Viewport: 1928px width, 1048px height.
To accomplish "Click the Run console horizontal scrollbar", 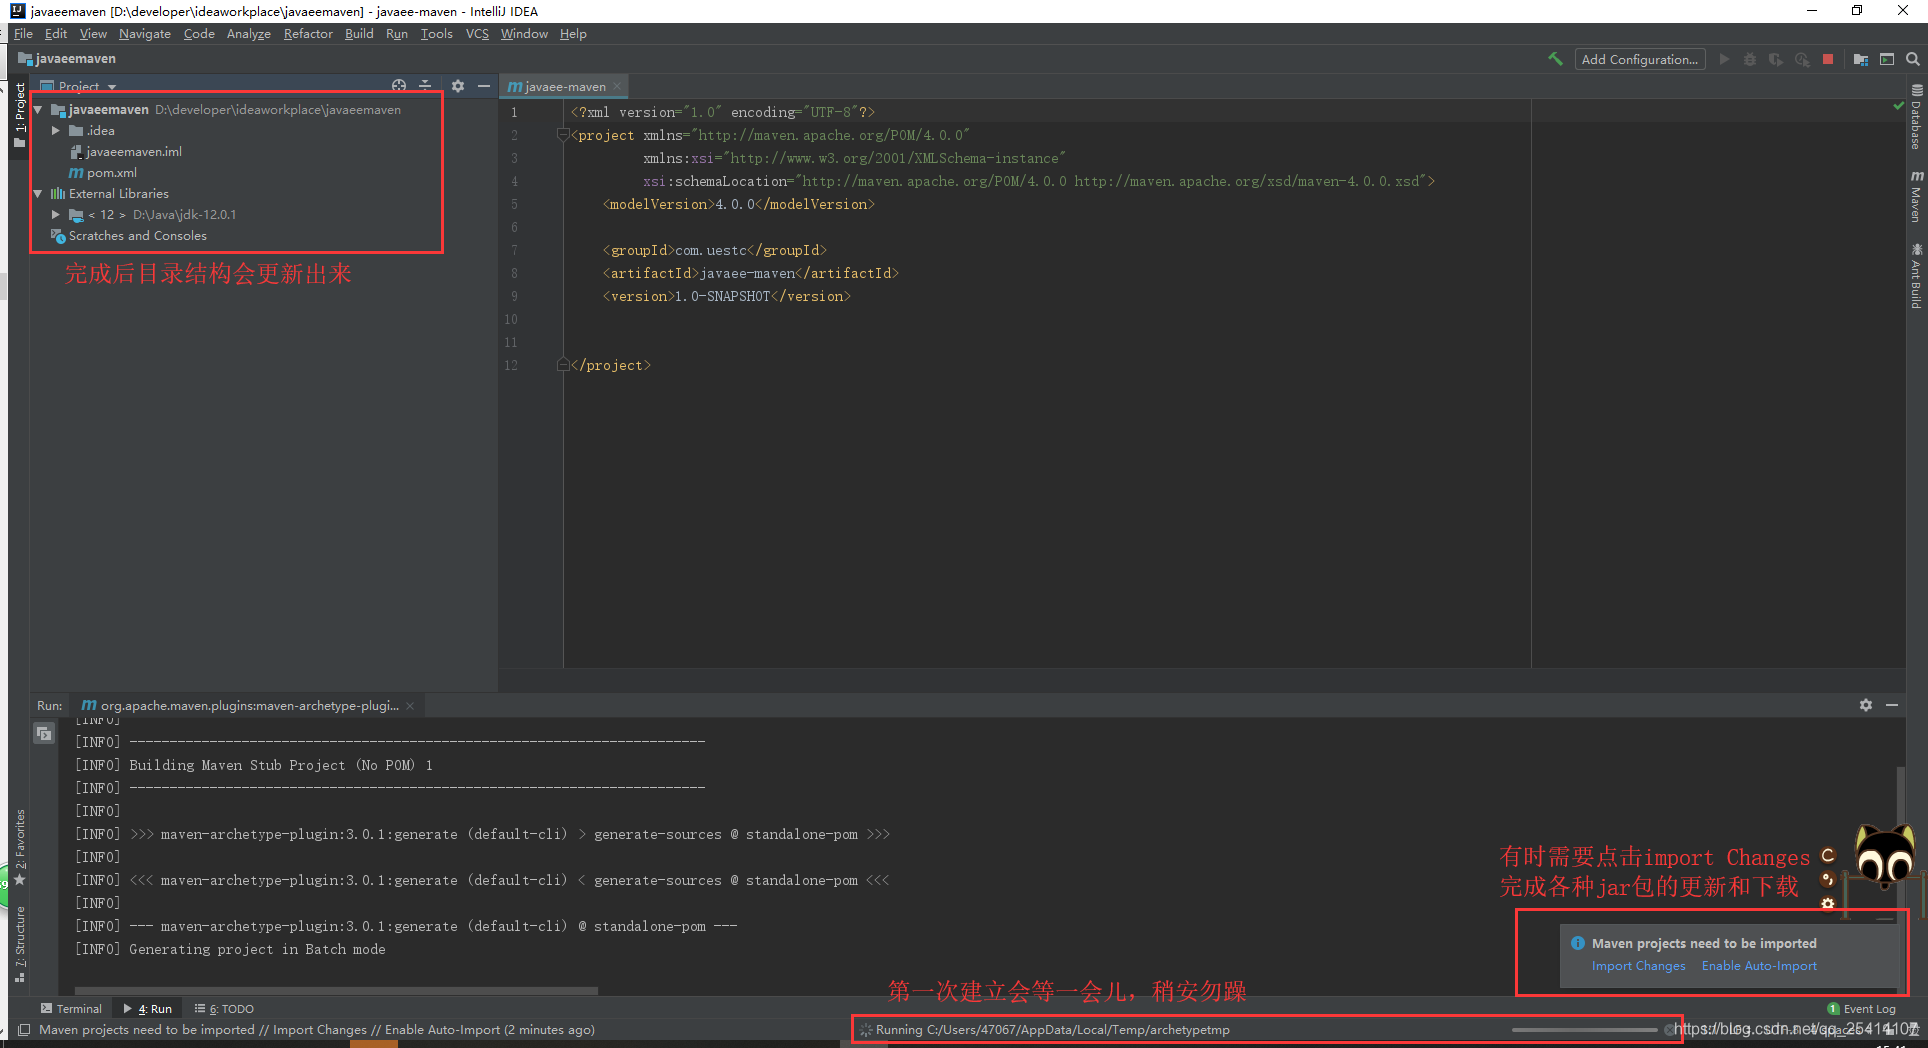I will tap(336, 991).
